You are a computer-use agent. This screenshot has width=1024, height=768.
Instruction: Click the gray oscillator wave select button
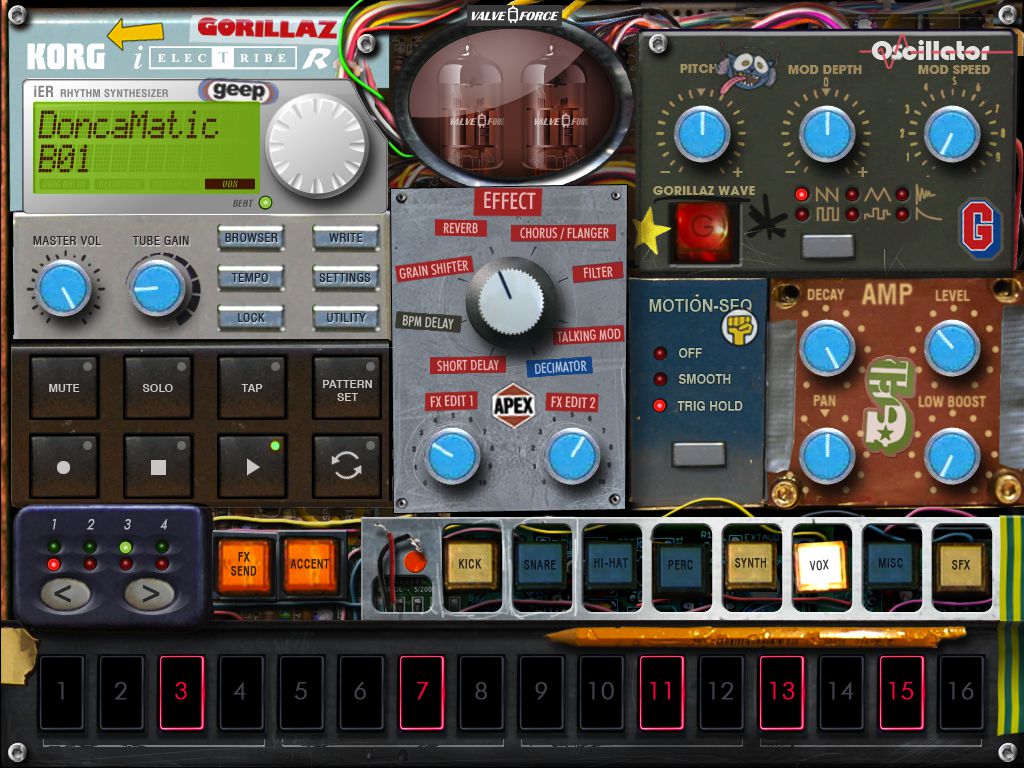point(827,247)
